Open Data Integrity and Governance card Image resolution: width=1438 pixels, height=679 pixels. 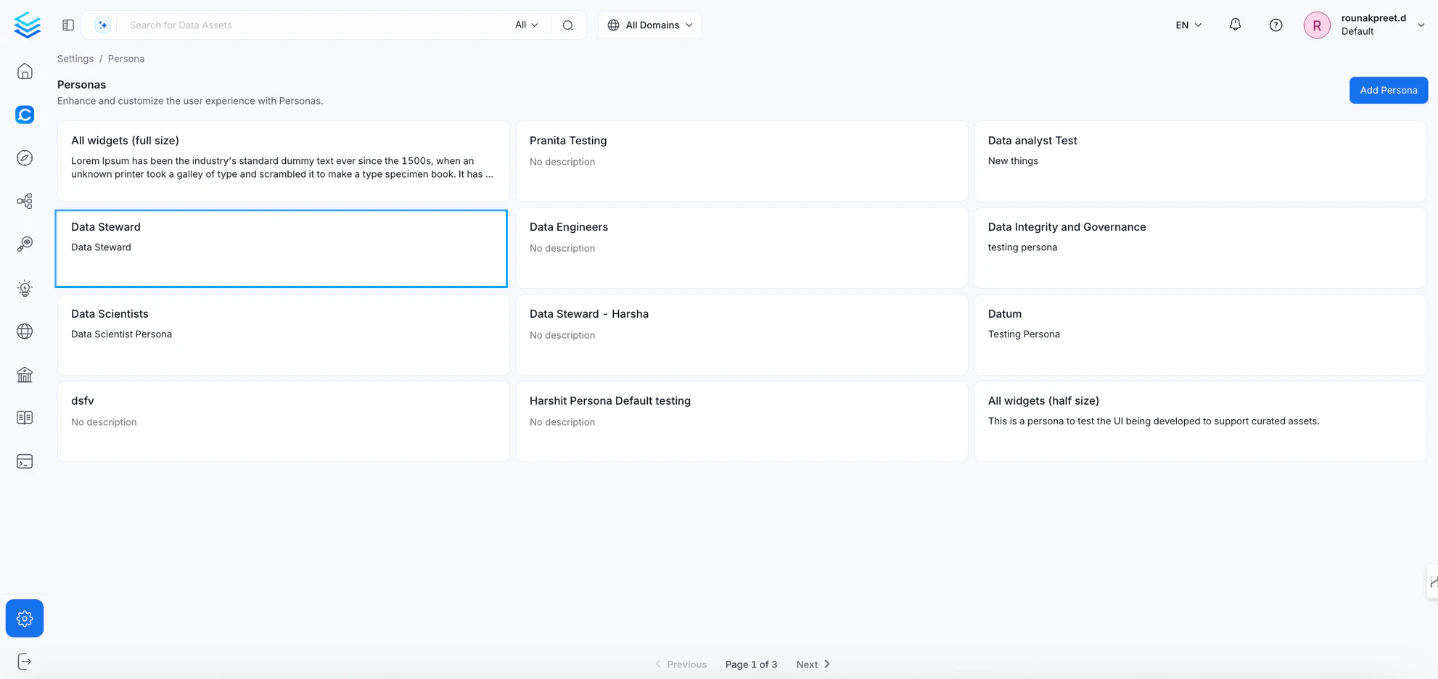[1200, 248]
